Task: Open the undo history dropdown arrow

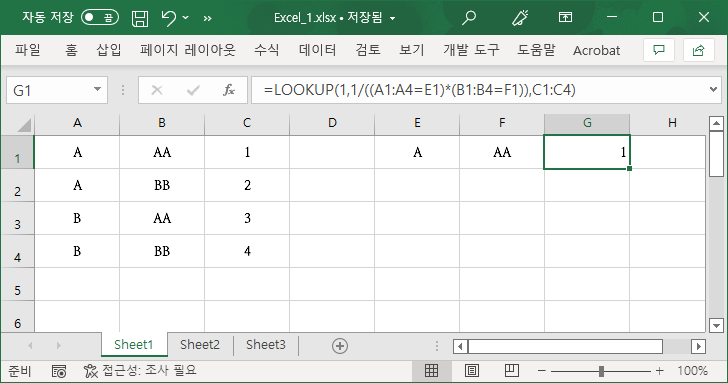Action: coord(186,18)
